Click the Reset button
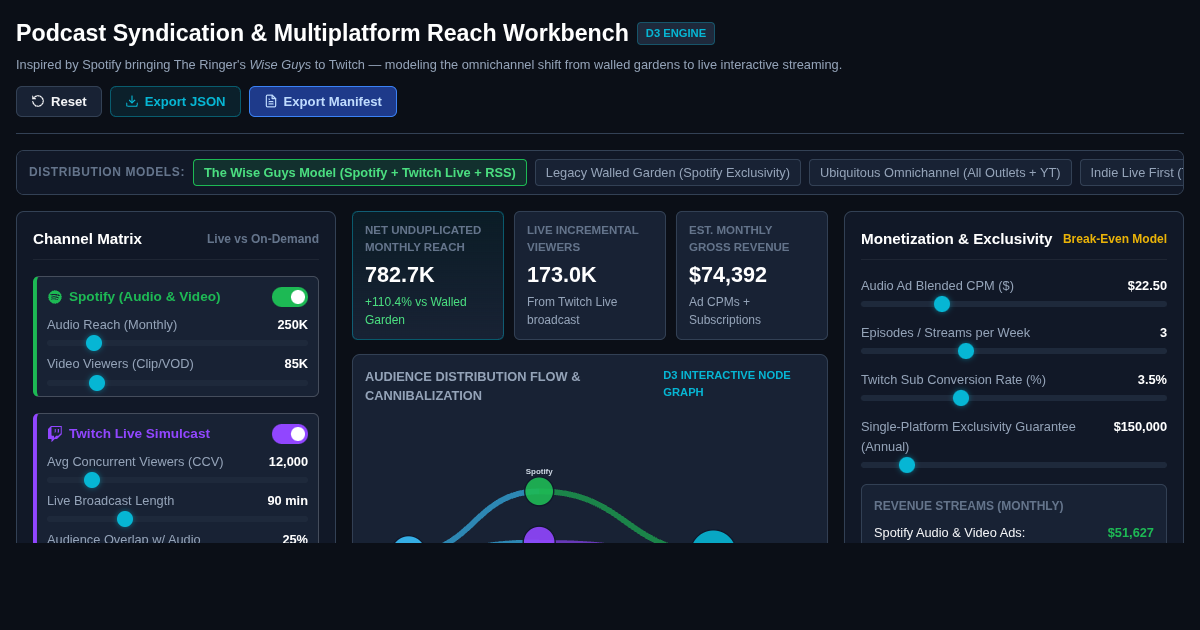1200x630 pixels. 59,101
